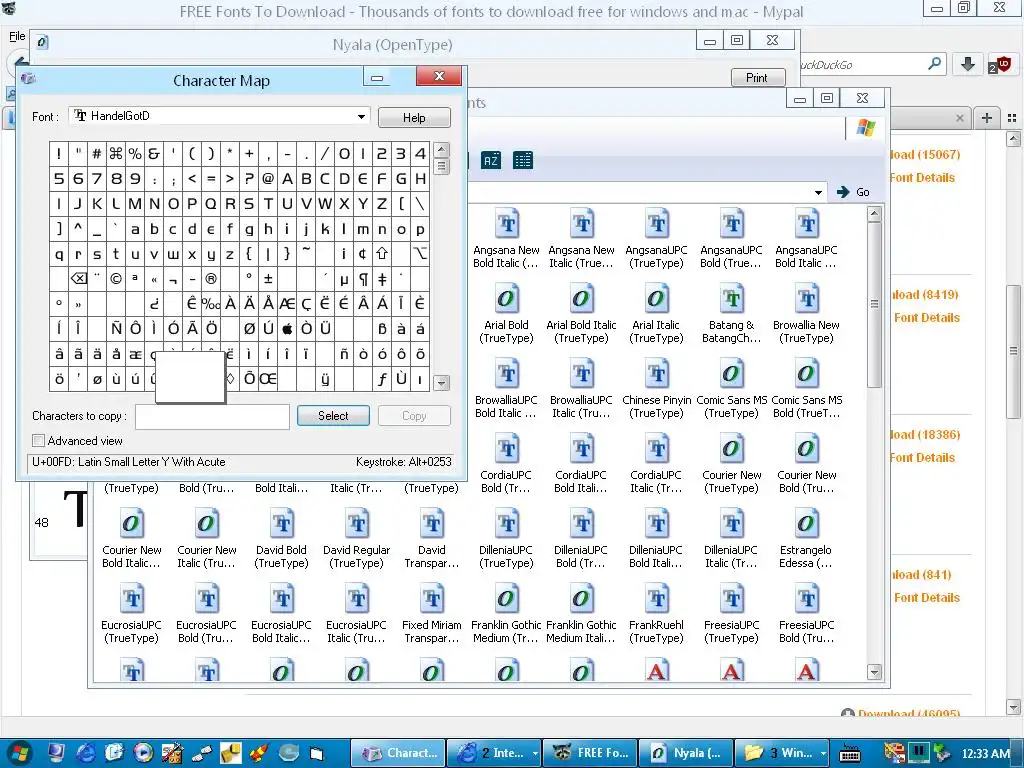The width and height of the screenshot is (1024, 768).
Task: Expand the address dropdown beside Go
Action: pyautogui.click(x=818, y=192)
